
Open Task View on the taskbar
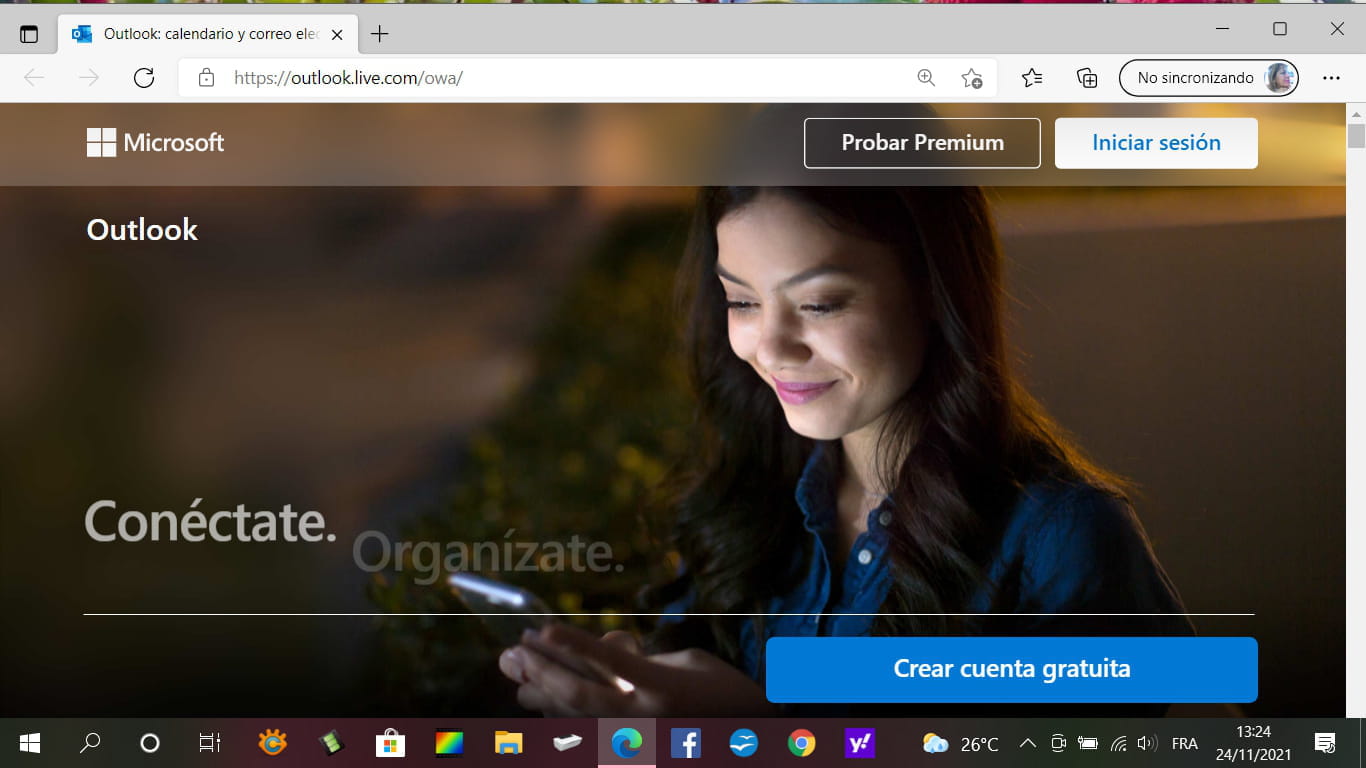pos(209,743)
